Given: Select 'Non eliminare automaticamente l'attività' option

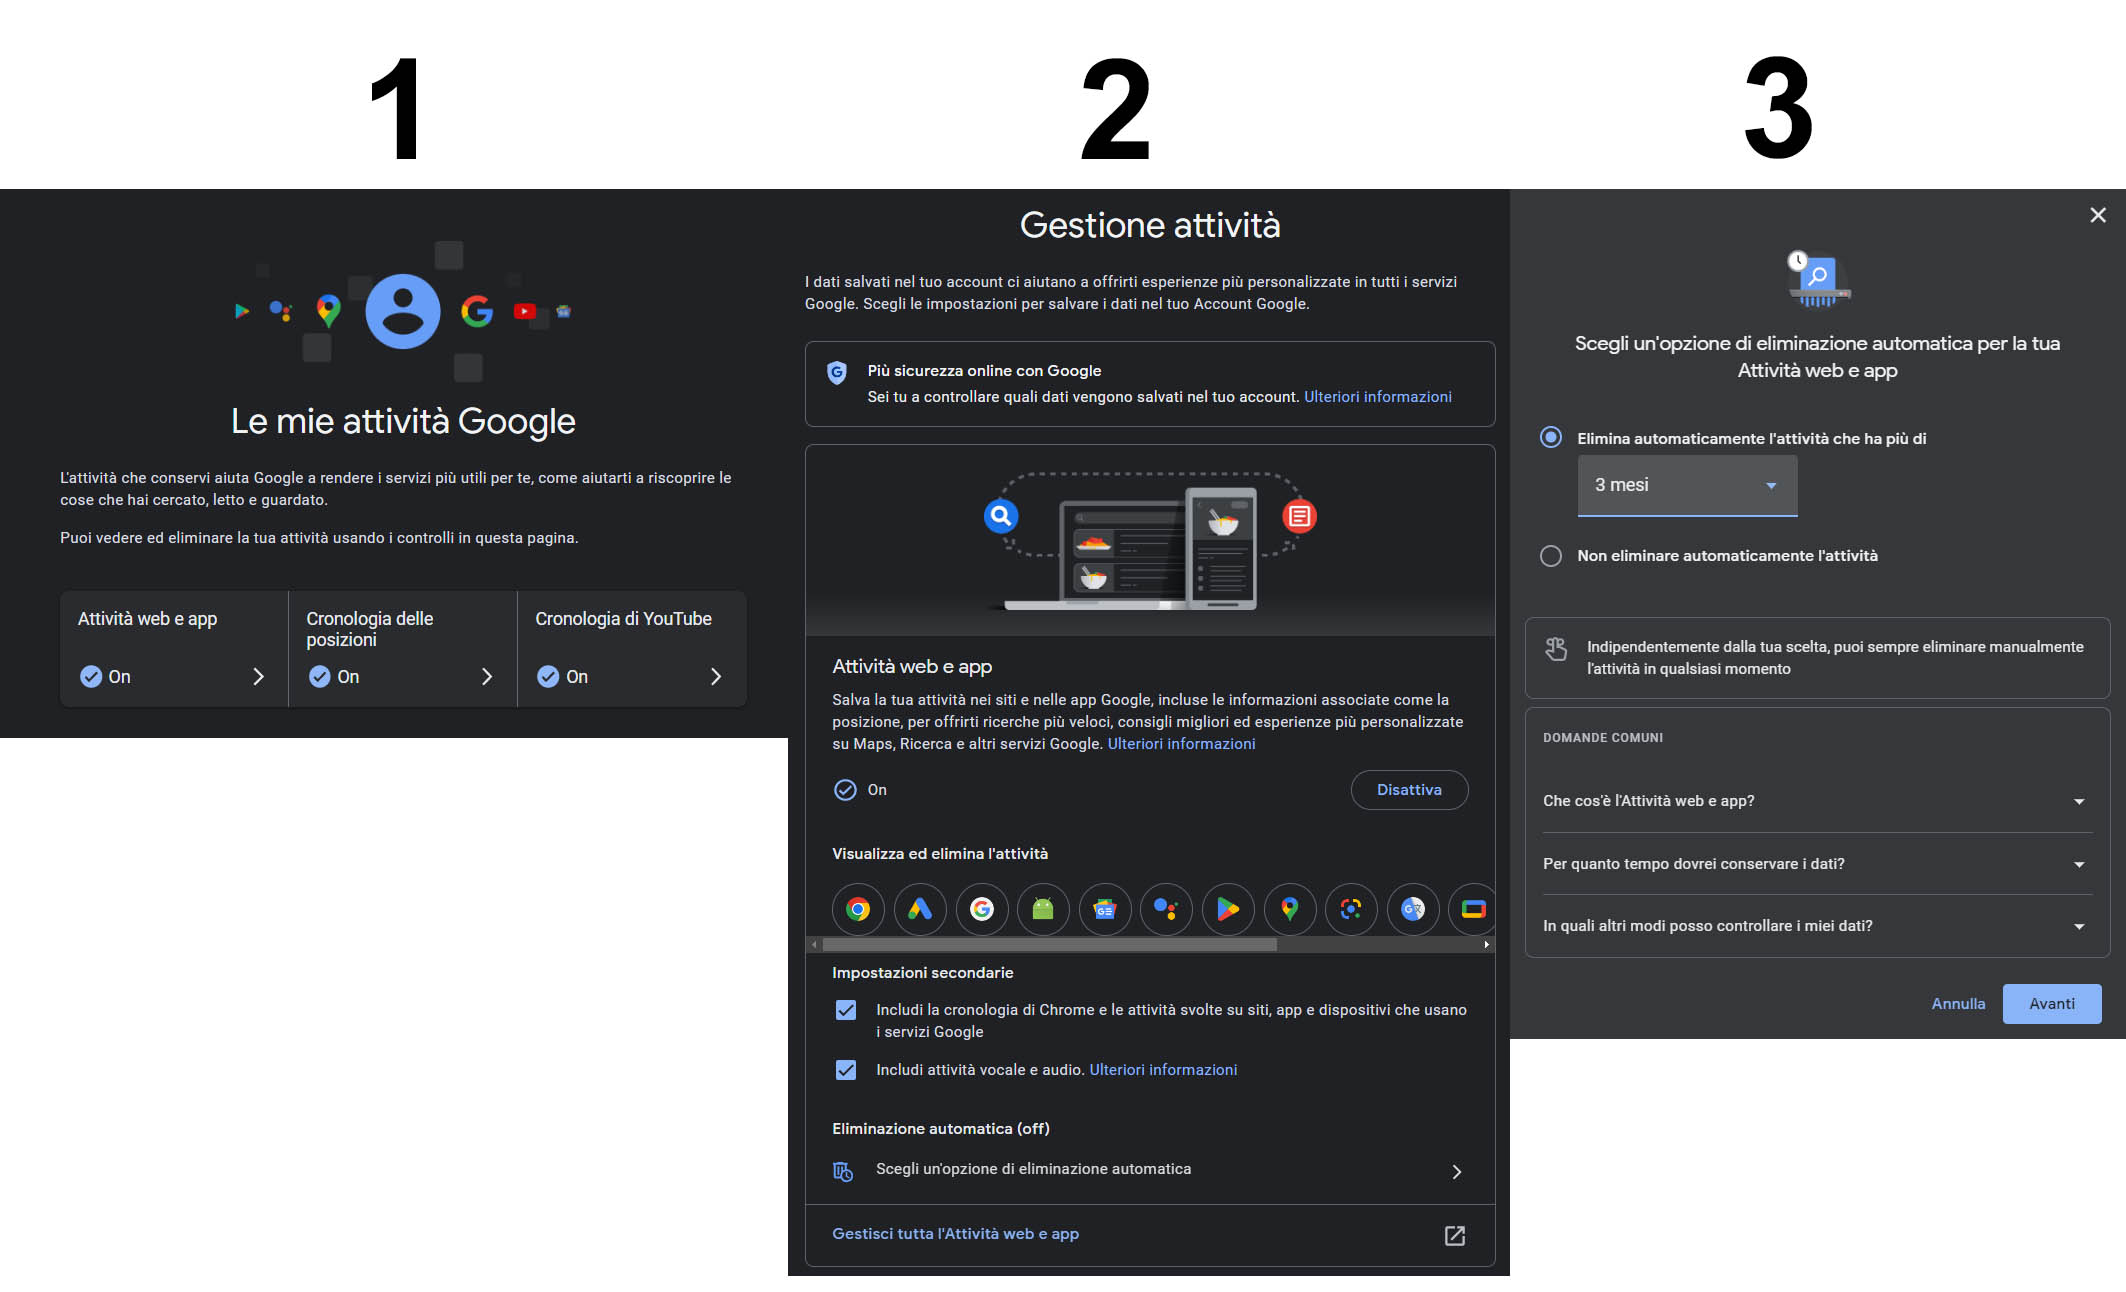Looking at the screenshot, I should [1551, 556].
